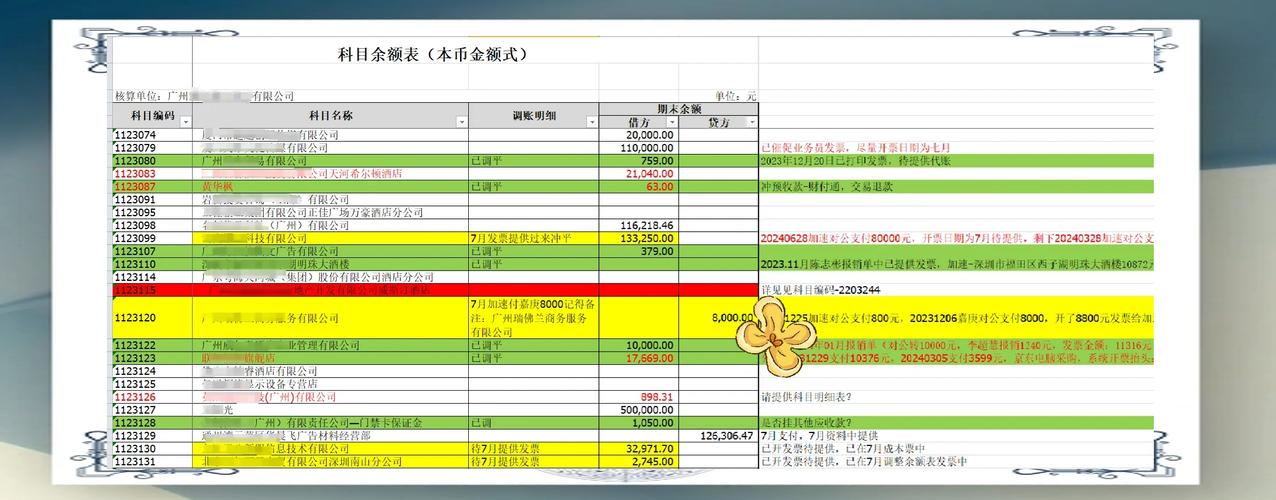Select account code cell 1123124
Screen dimensions: 1276x500
[152, 371]
